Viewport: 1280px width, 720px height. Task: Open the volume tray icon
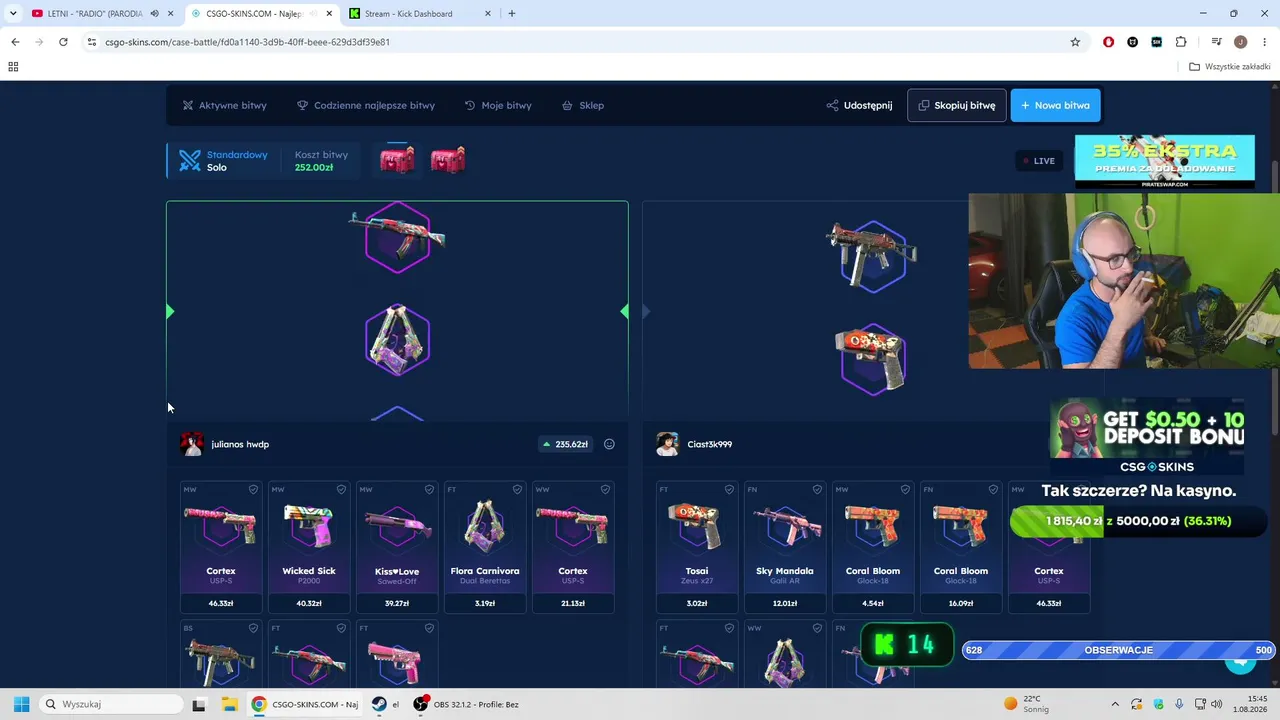(x=1216, y=704)
